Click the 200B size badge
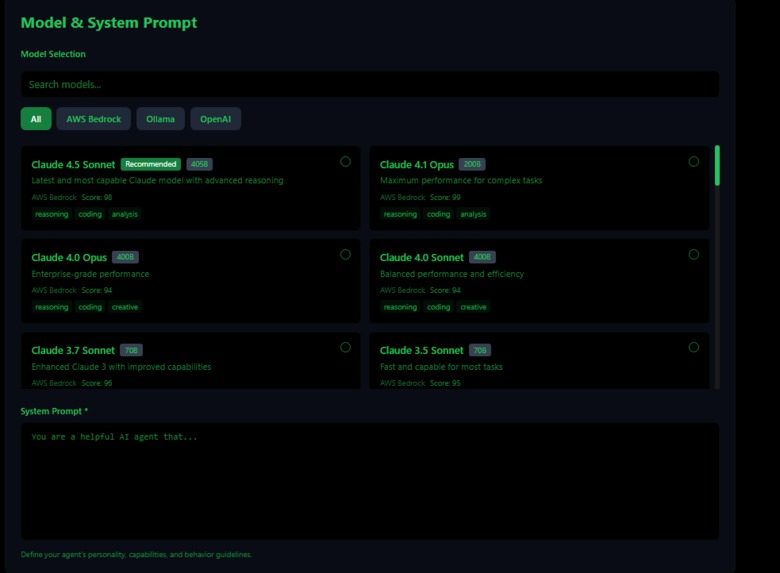 click(472, 164)
